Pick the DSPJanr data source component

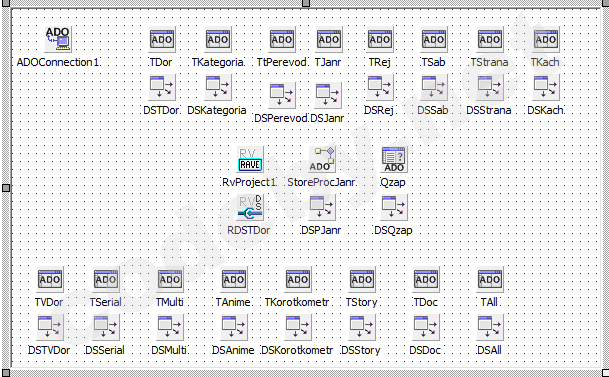coord(322,207)
